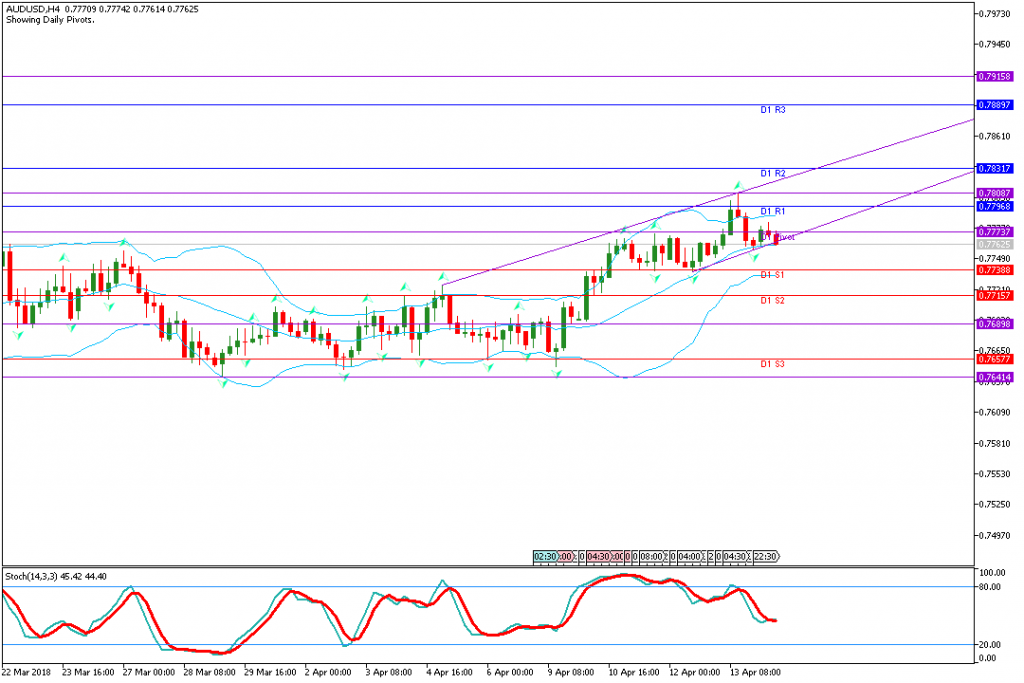Viewport: 1024px width, 683px height.
Task: Click the D1 S3 support label
Action: pyautogui.click(x=772, y=365)
